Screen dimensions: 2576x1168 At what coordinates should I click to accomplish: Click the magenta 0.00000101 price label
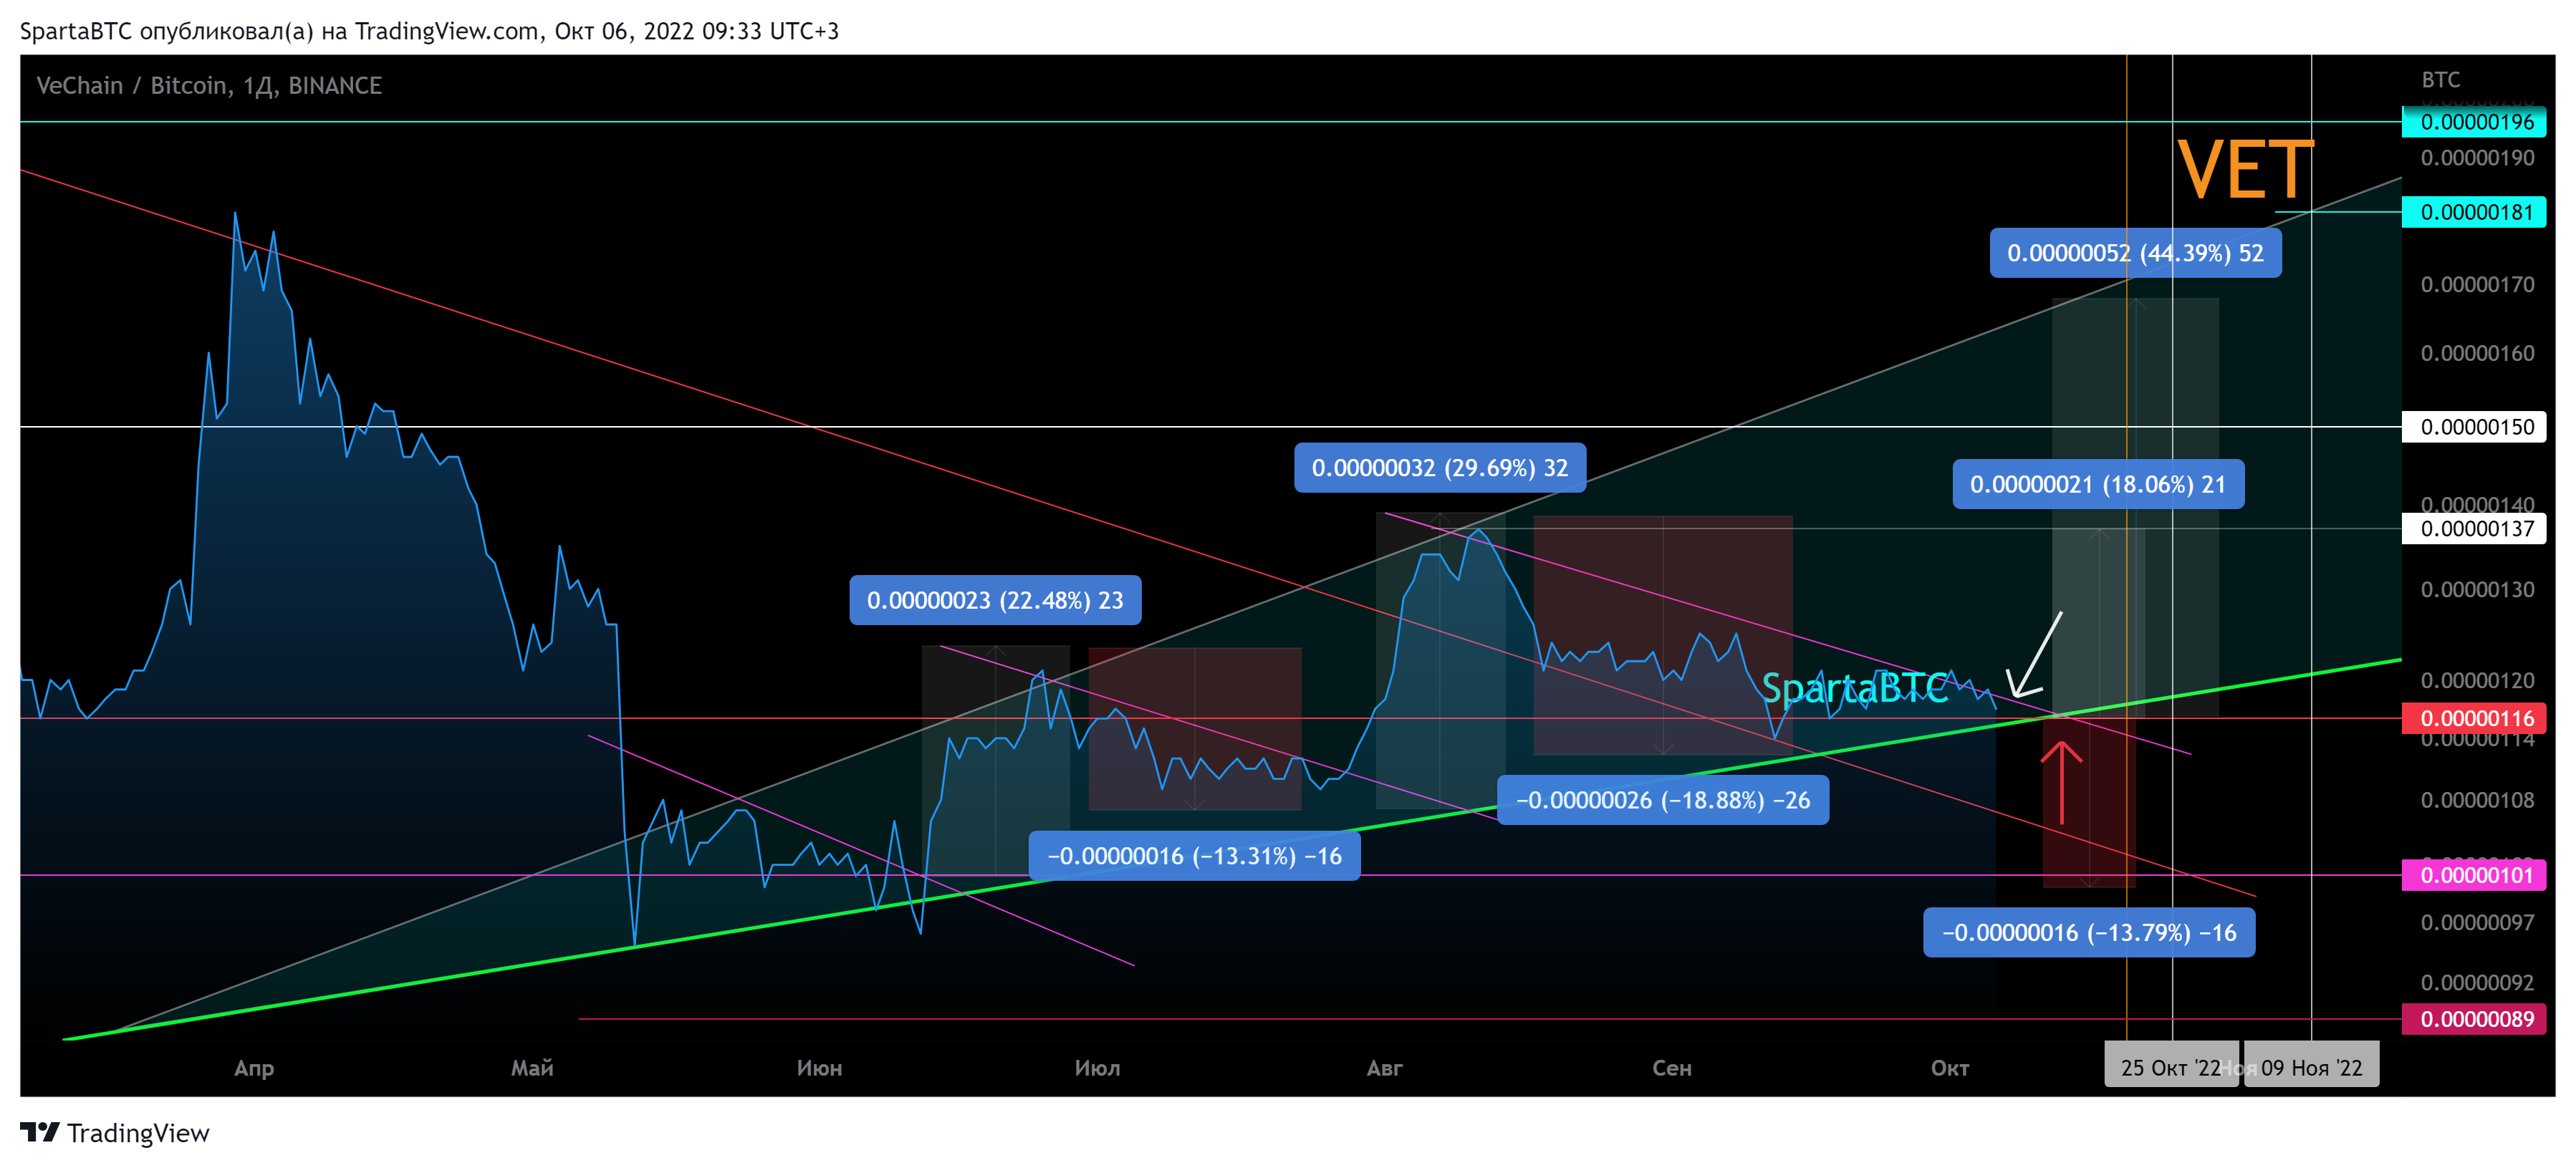point(2473,876)
